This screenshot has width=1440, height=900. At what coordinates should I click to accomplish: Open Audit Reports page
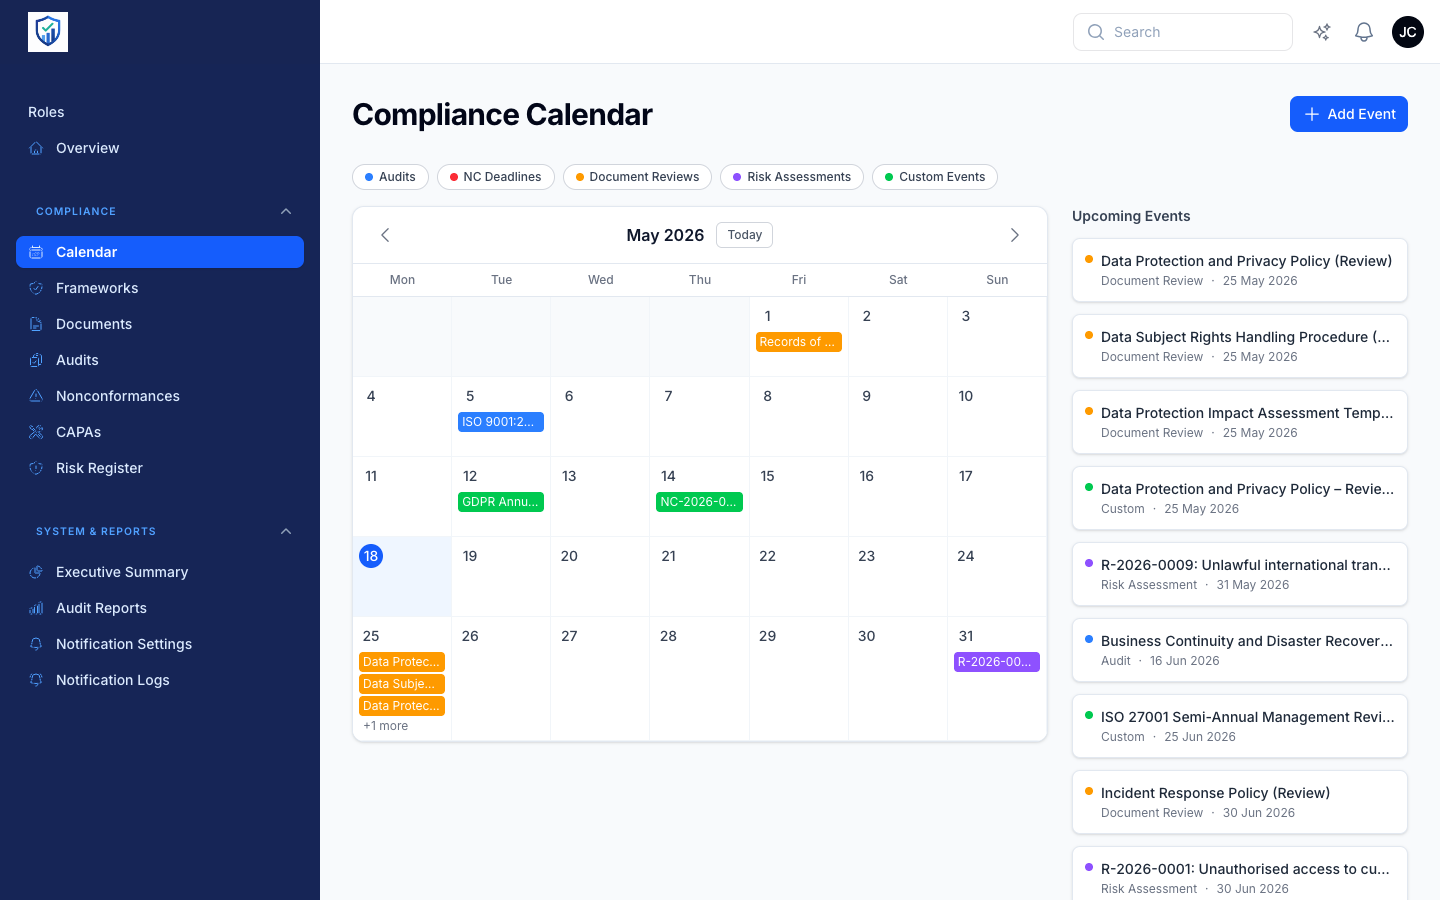160,608
